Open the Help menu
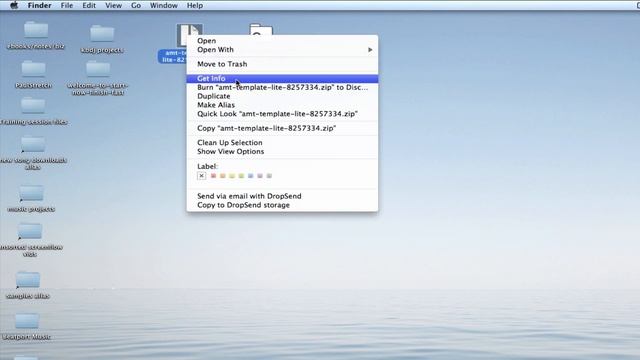The width and height of the screenshot is (640, 360). click(195, 5)
